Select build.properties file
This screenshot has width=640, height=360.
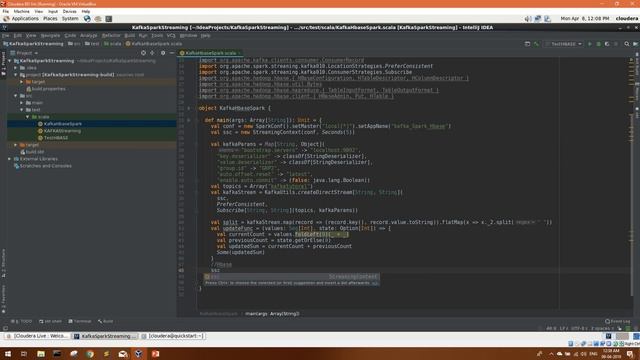point(46,89)
